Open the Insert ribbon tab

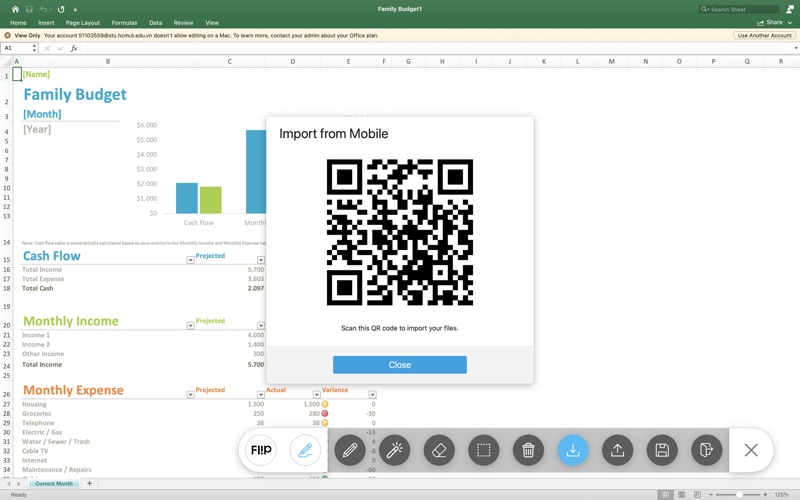[46, 23]
